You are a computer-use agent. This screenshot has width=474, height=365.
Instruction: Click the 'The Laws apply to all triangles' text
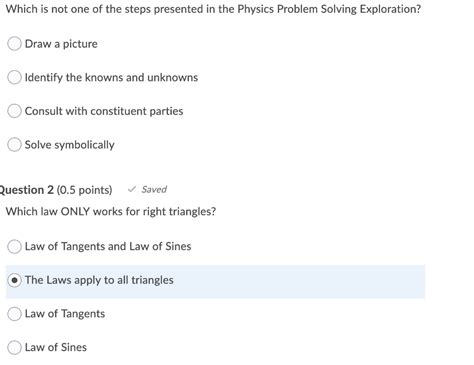pyautogui.click(x=99, y=280)
